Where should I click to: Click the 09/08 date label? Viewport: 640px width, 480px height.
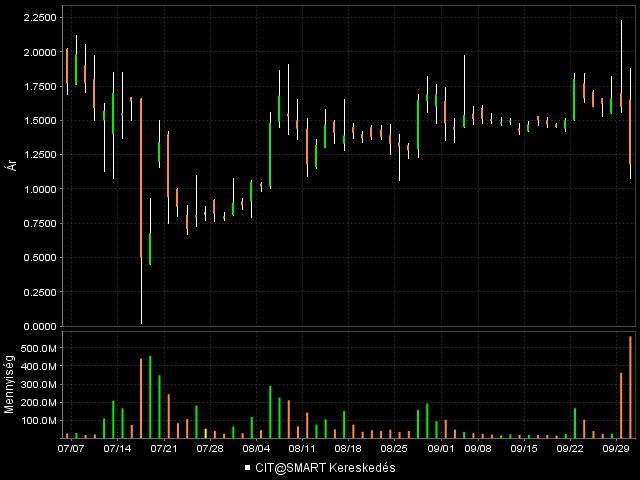coord(478,449)
